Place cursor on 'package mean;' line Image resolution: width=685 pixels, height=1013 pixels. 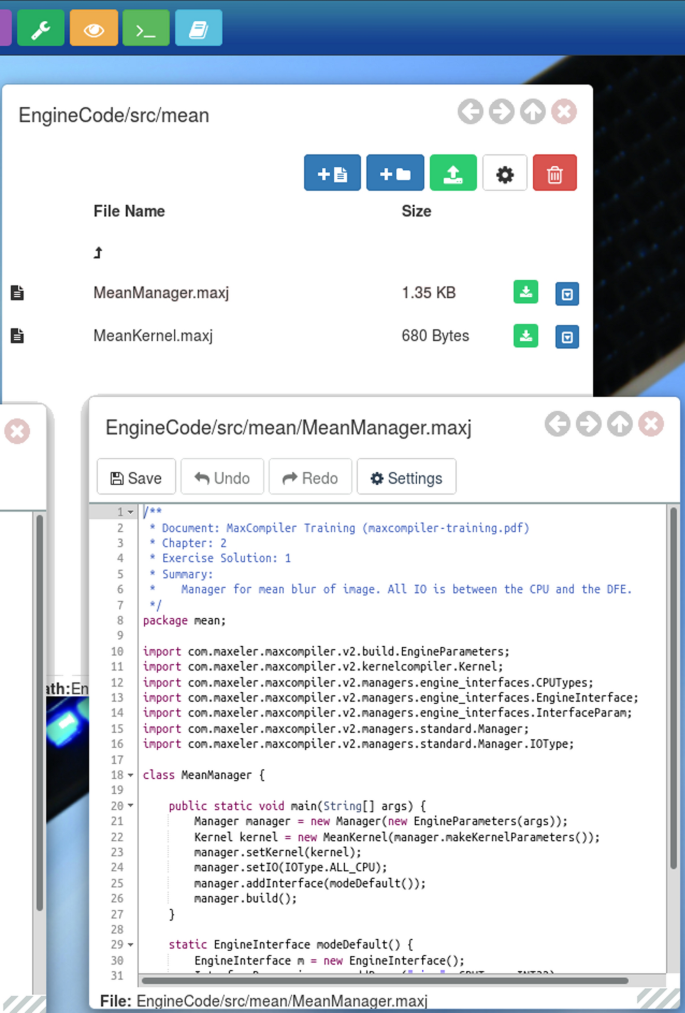(184, 621)
